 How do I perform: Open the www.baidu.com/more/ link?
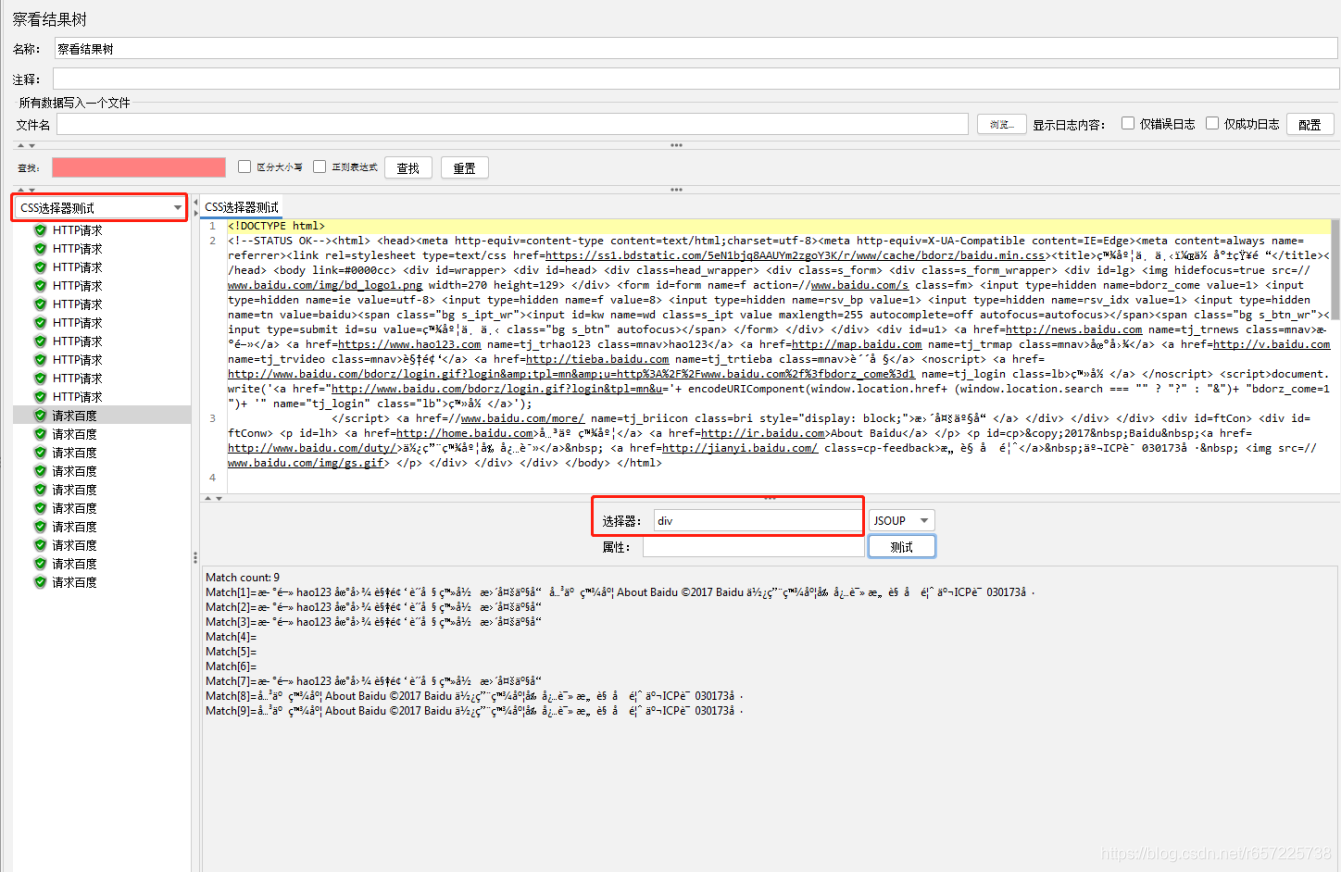tap(523, 418)
